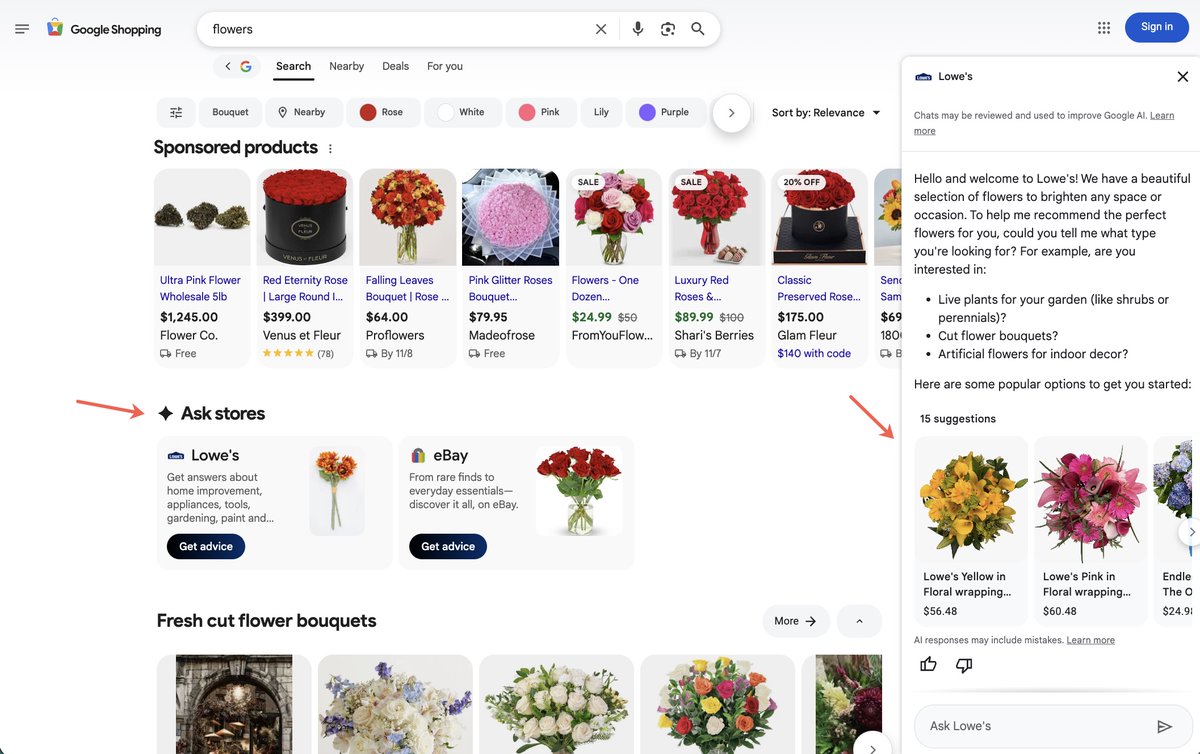Open Ultra Pink Flower Wholesale 5lb
This screenshot has height=754, width=1200.
[200, 288]
